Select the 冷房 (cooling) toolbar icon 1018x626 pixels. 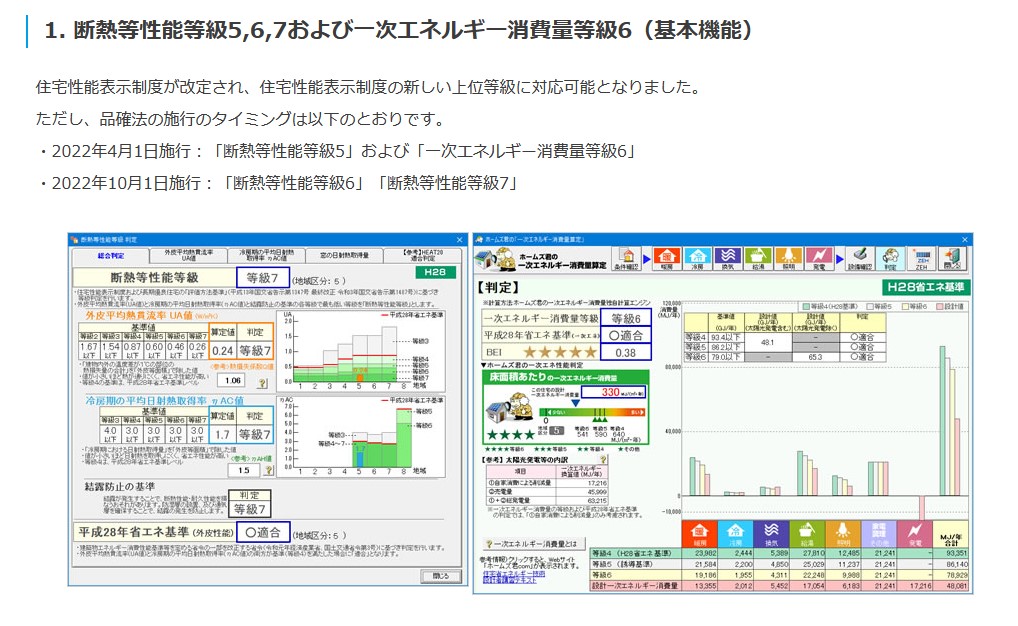point(697,258)
